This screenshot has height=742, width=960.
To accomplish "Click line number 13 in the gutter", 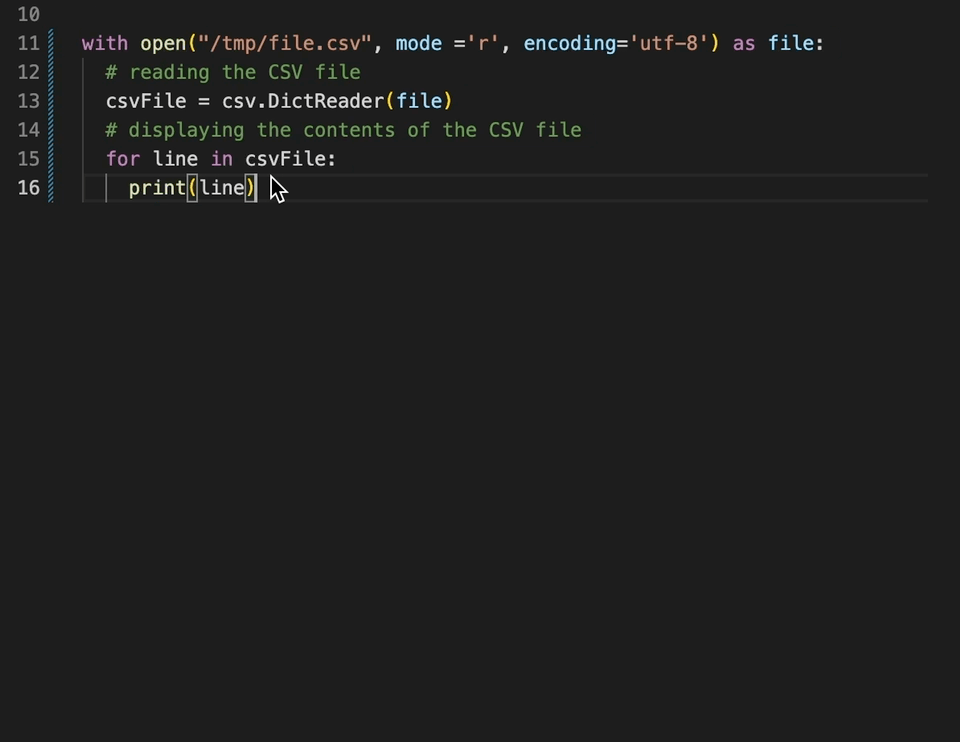I will pyautogui.click(x=28, y=101).
